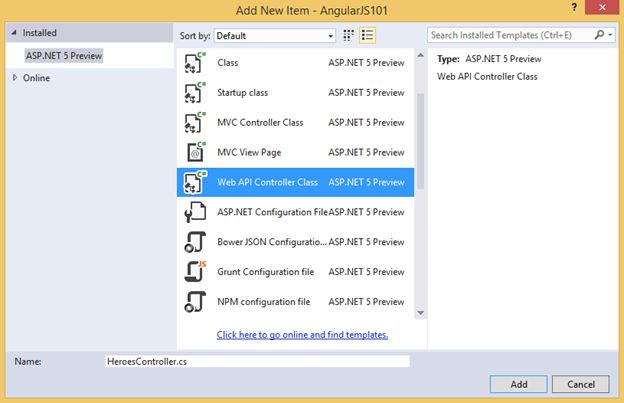This screenshot has width=624, height=403.
Task: Select ASP.NET 5 Preview in the tree
Action: coord(64,56)
